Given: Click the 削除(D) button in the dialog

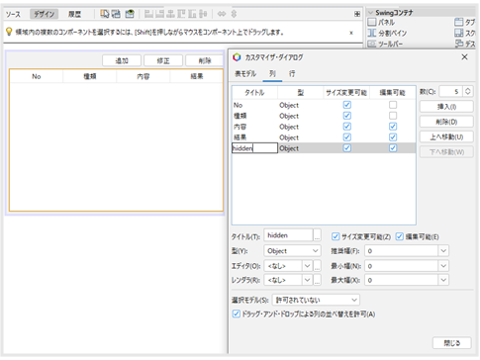Looking at the screenshot, I should [446, 122].
